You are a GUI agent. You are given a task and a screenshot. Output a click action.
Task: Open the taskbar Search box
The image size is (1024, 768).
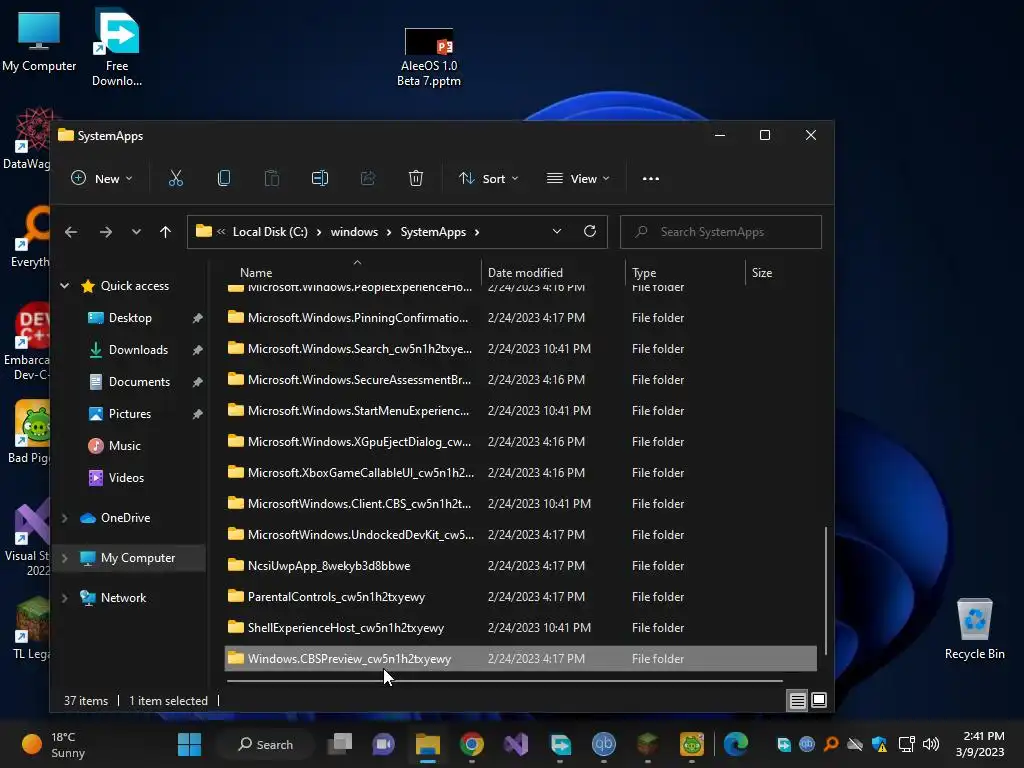tap(266, 744)
